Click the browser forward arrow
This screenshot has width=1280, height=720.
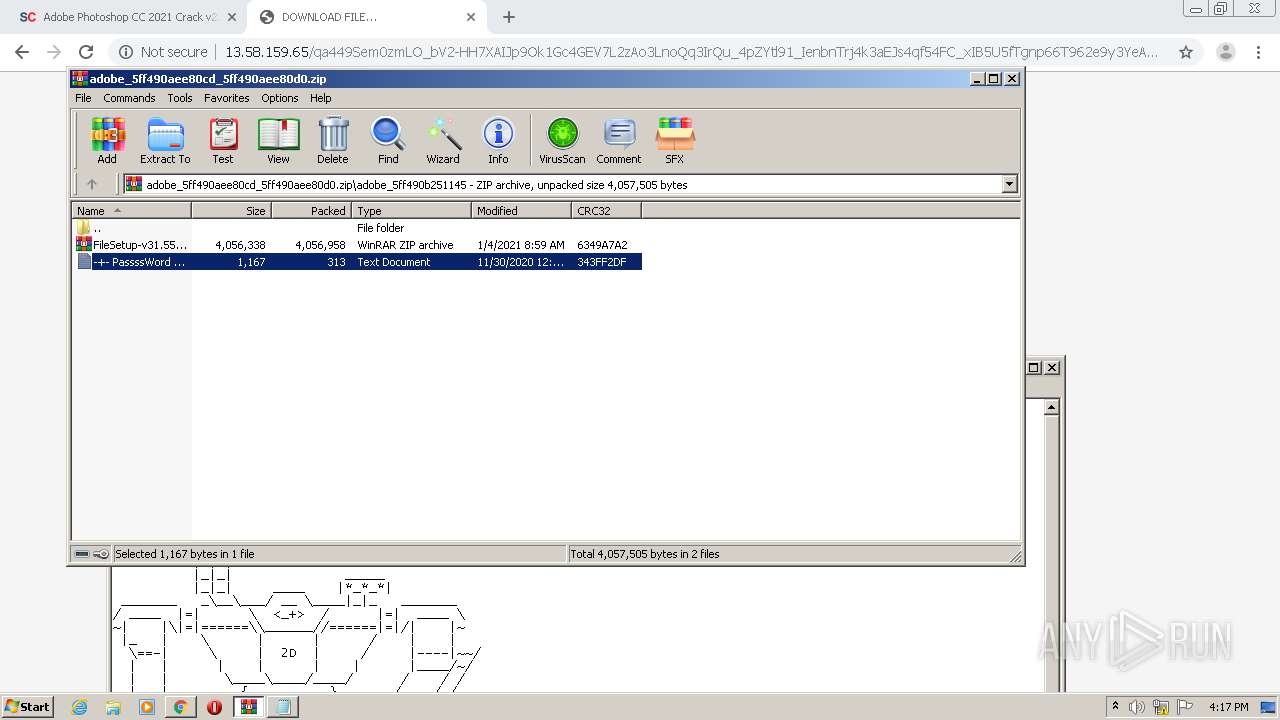[54, 52]
